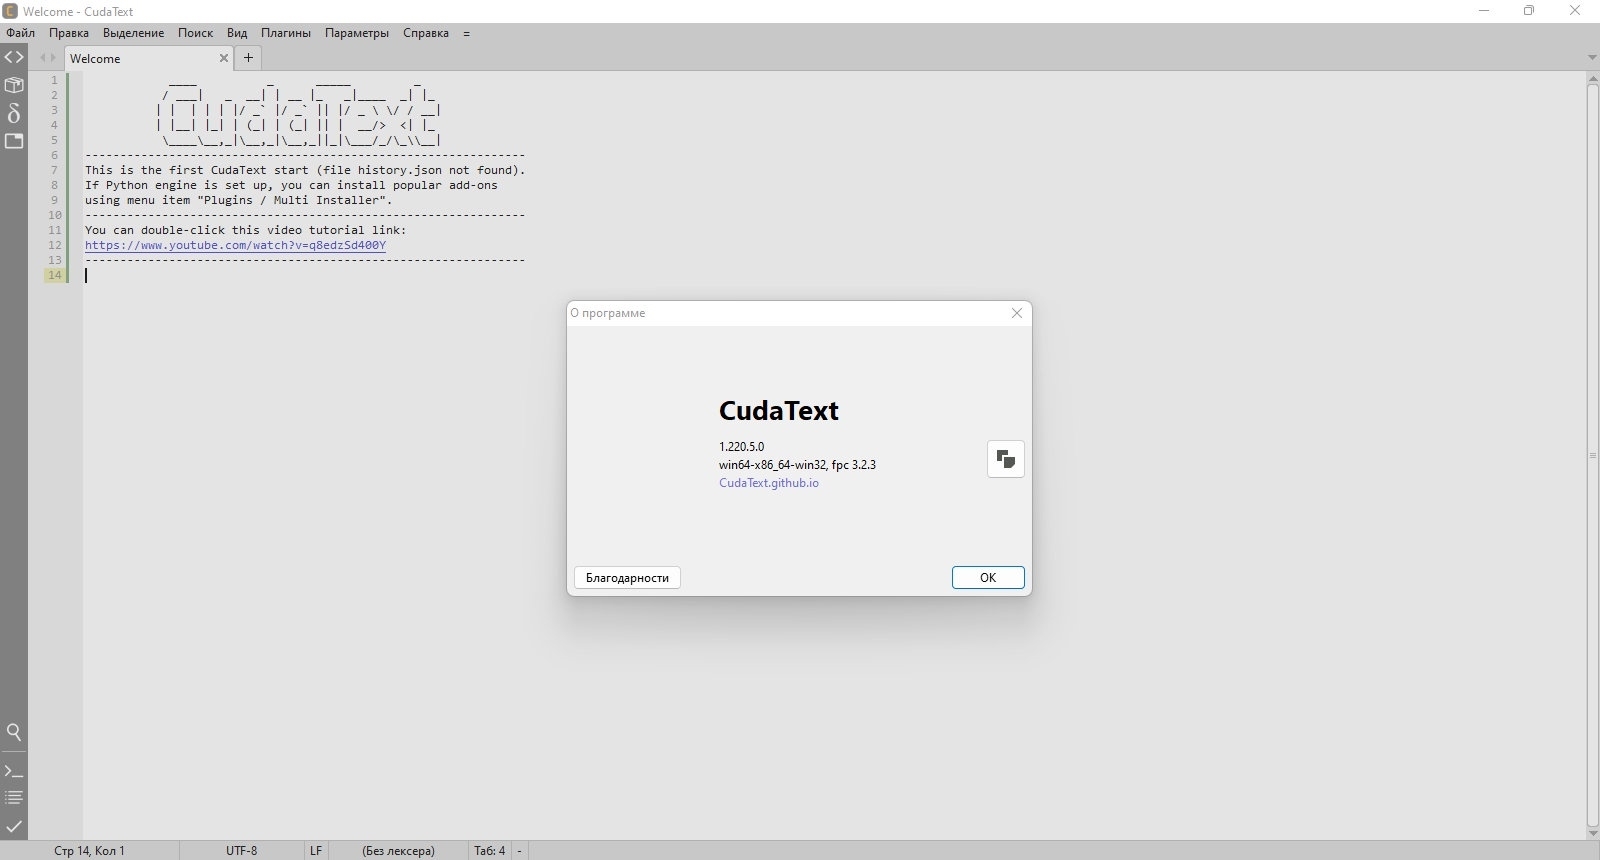
Task: Open the Правка menu
Action: click(69, 33)
